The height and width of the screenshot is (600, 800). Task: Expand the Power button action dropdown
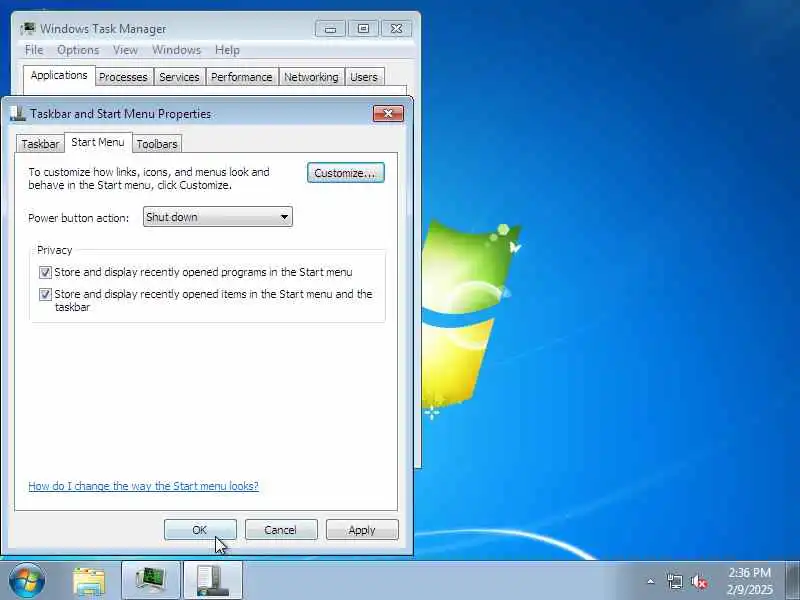click(218, 217)
